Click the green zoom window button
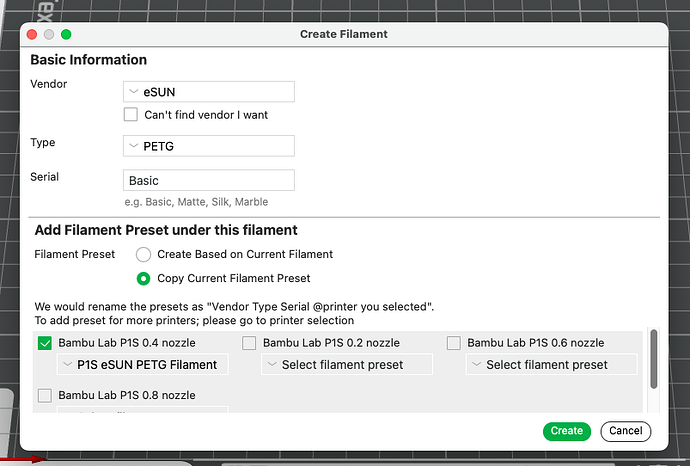 click(66, 34)
